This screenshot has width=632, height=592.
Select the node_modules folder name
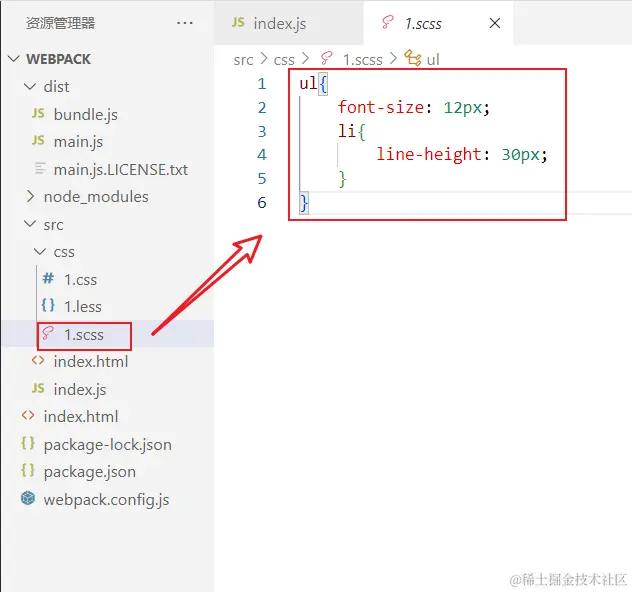[96, 197]
